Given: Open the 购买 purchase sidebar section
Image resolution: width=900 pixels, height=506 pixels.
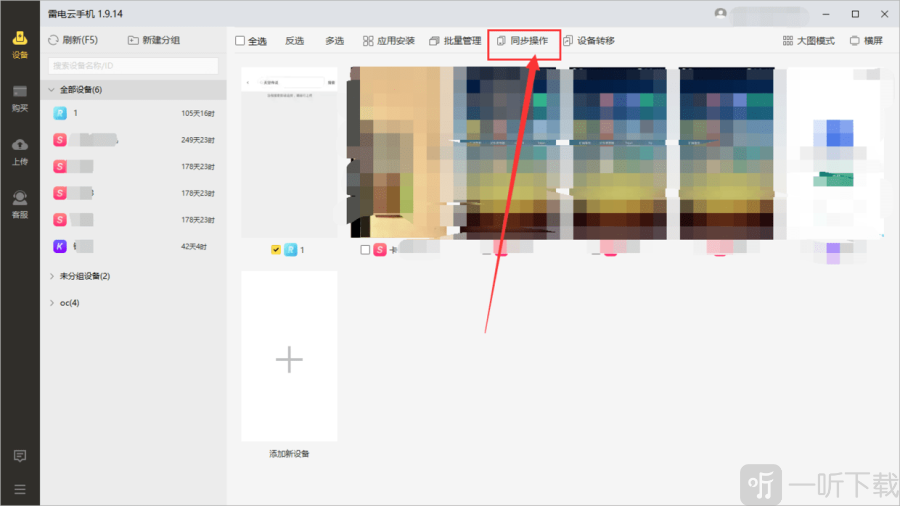Looking at the screenshot, I should (x=20, y=98).
